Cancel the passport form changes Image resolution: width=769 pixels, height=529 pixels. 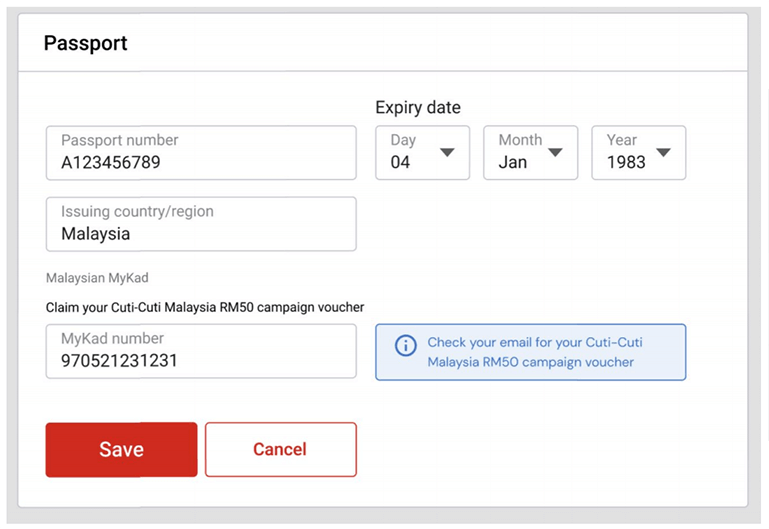(x=280, y=450)
